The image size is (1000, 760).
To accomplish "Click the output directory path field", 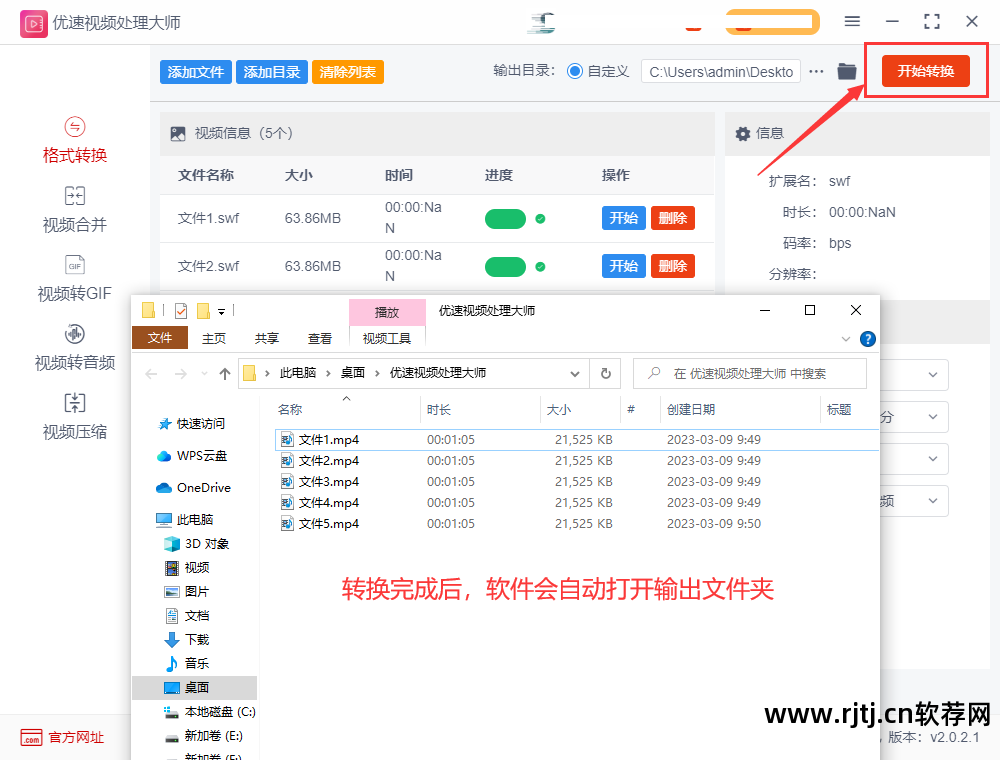I will click(721, 72).
